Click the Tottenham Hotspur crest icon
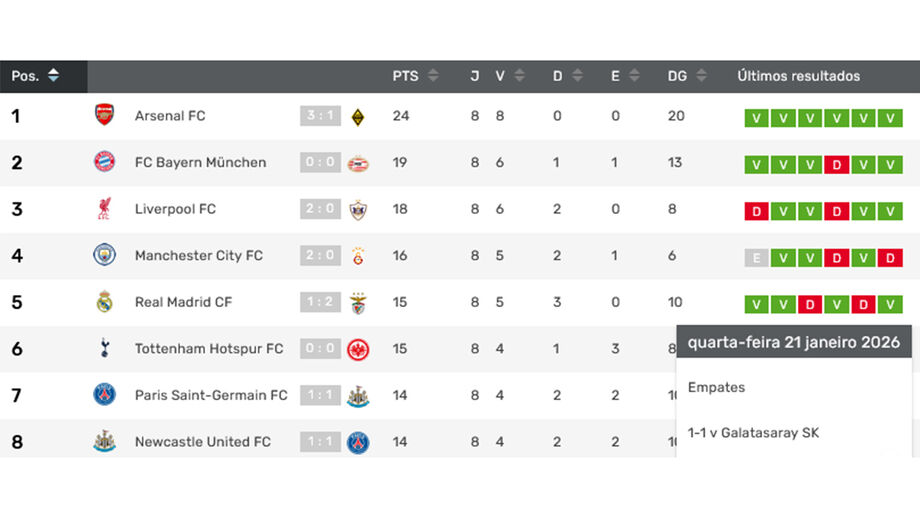 (104, 348)
